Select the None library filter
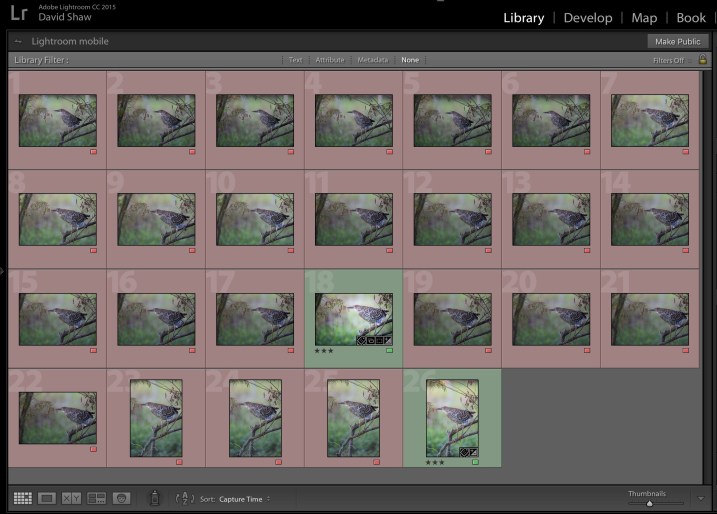Screen dimensions: 717x514 click(410, 60)
